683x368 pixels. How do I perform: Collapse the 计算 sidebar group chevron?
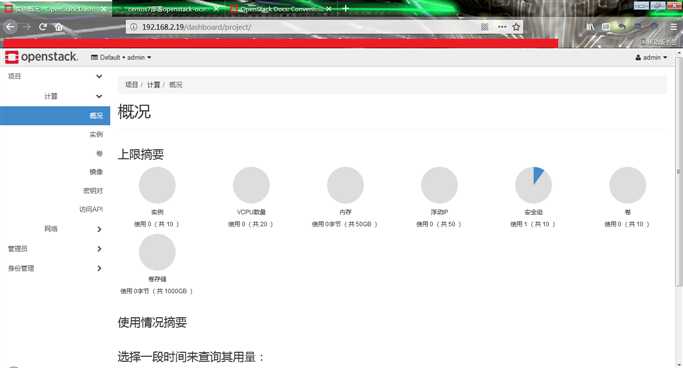click(99, 96)
